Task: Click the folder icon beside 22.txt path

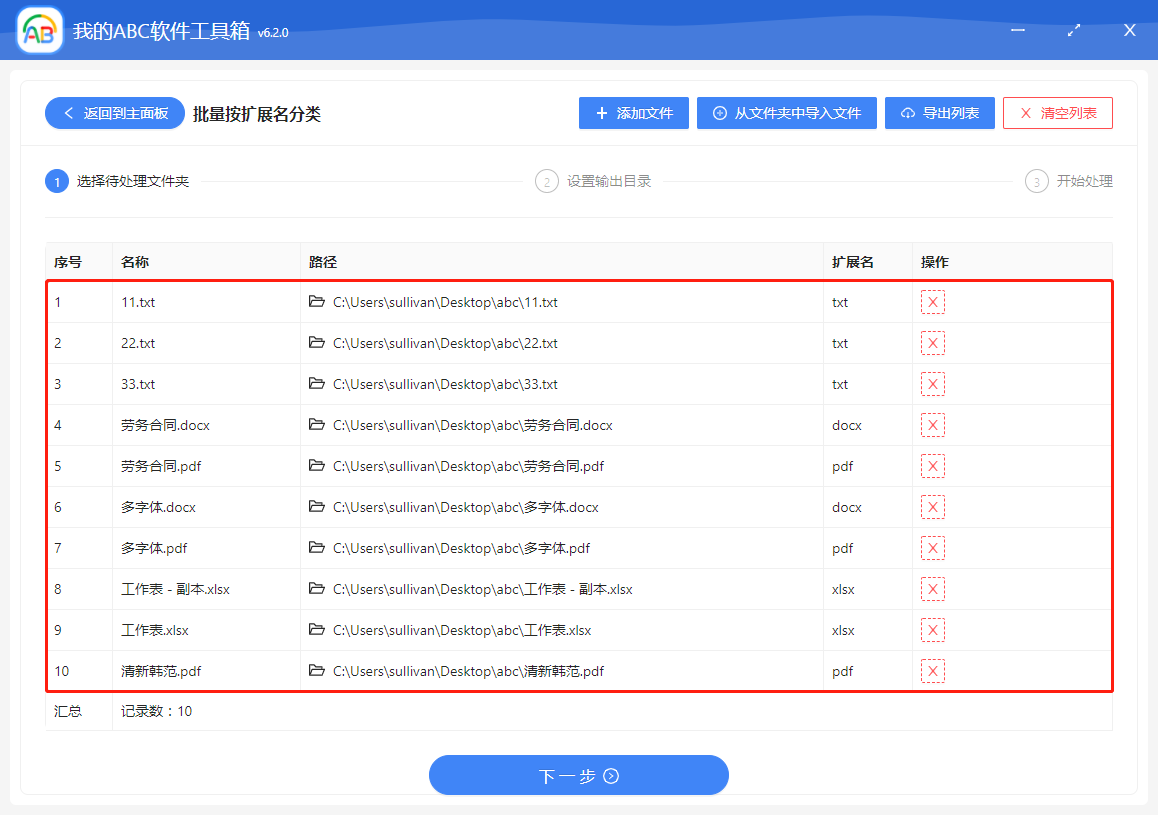Action: [x=317, y=342]
